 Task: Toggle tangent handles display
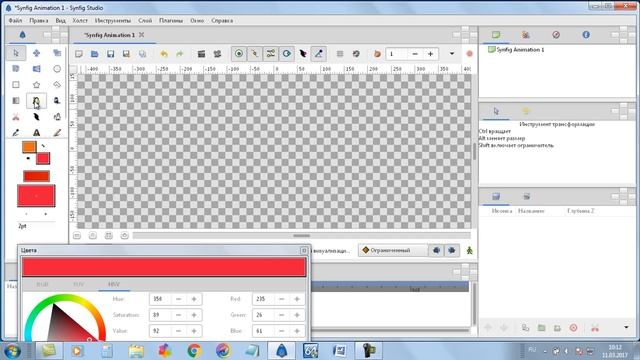pyautogui.click(x=271, y=54)
